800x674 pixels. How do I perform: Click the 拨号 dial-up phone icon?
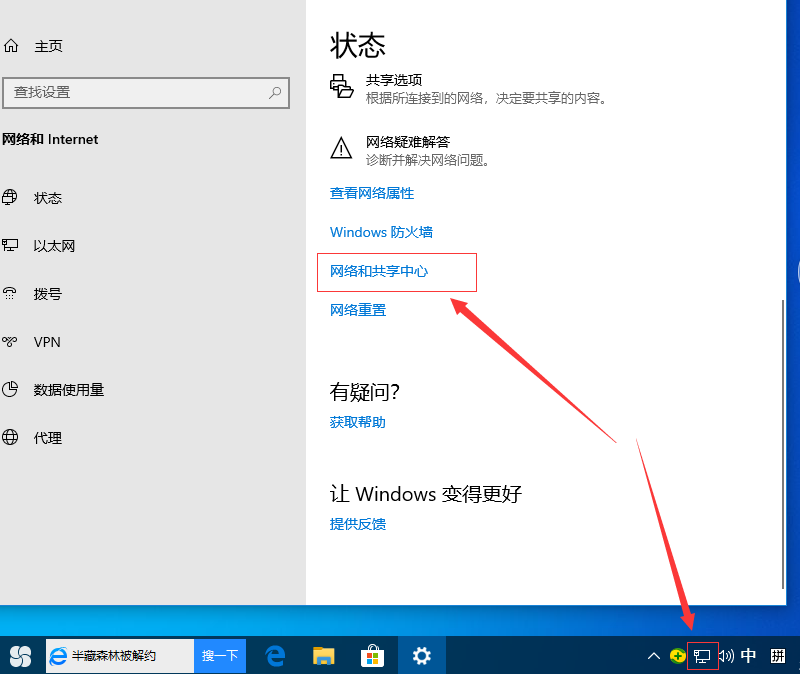point(13,293)
